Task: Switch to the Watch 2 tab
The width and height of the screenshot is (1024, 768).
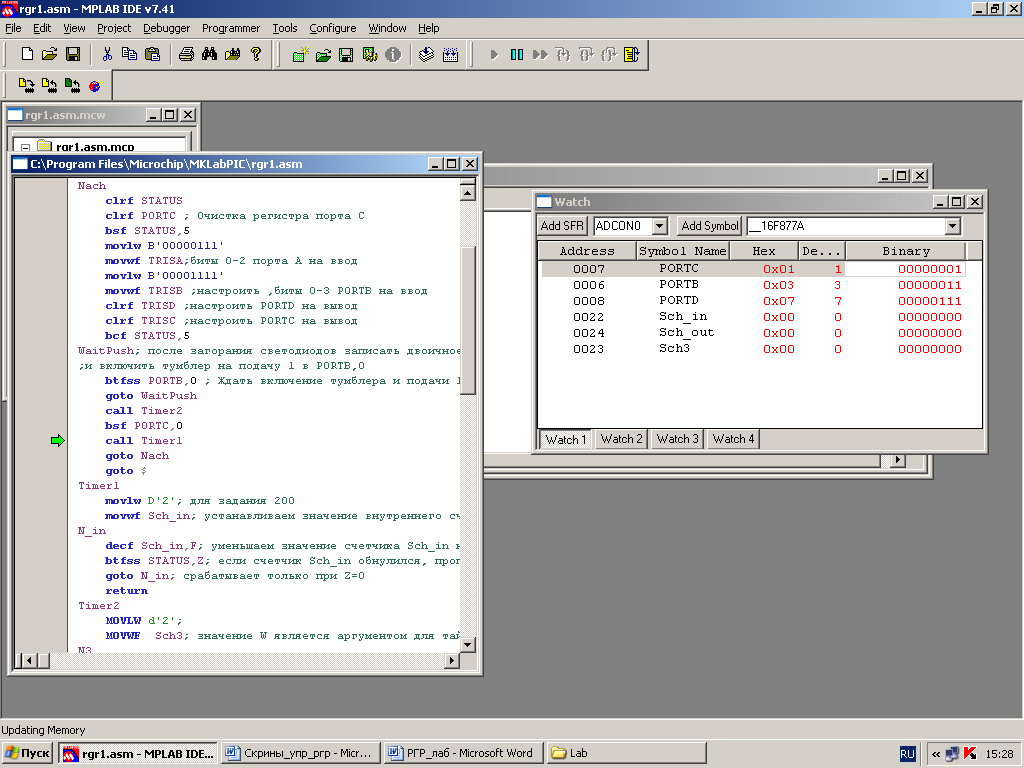Action: 621,439
